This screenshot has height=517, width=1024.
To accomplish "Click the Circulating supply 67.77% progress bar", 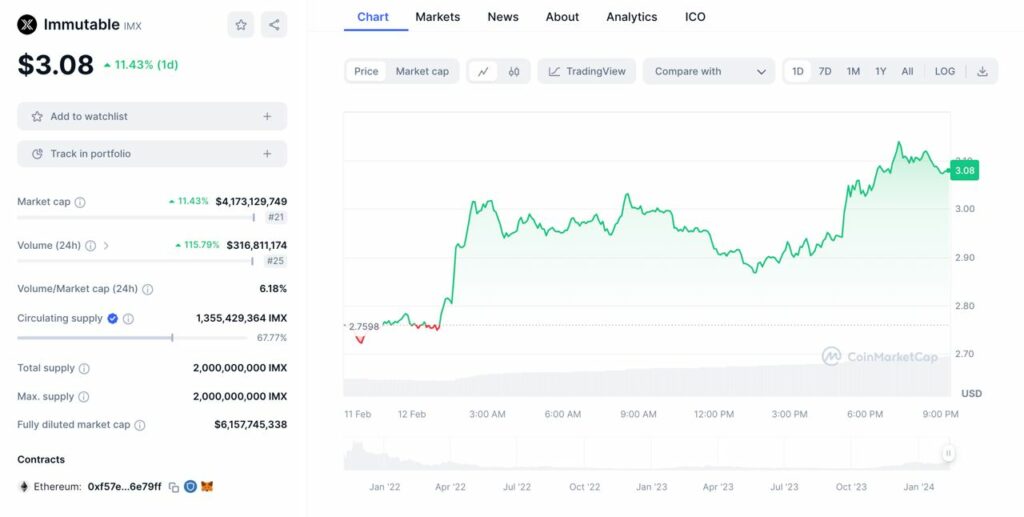I will tap(133, 337).
